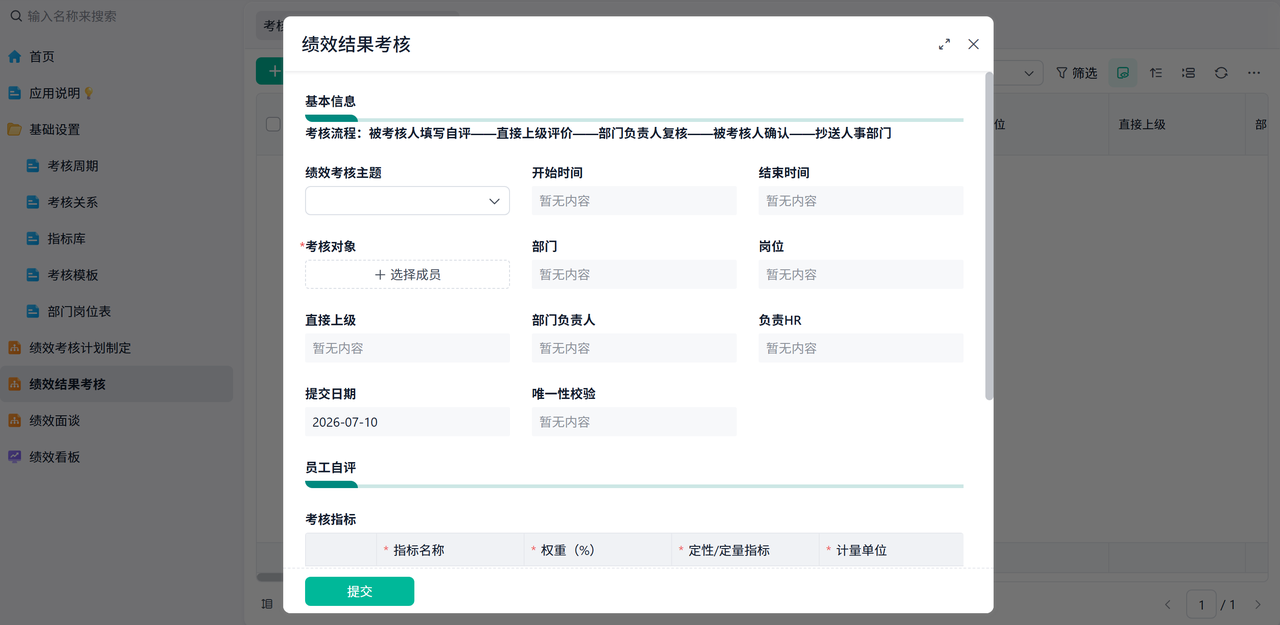Click 选择成员 to pick a member
This screenshot has height=625, width=1280.
pyautogui.click(x=407, y=275)
